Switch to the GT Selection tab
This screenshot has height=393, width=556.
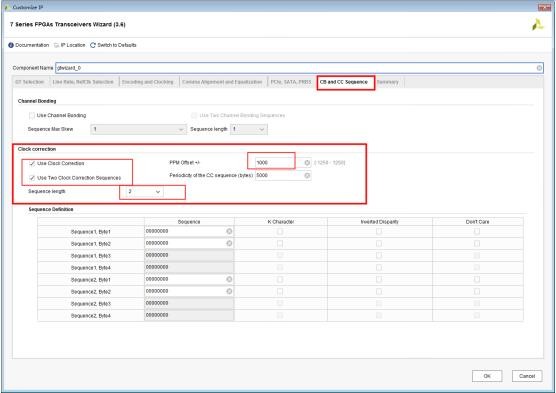(x=29, y=82)
